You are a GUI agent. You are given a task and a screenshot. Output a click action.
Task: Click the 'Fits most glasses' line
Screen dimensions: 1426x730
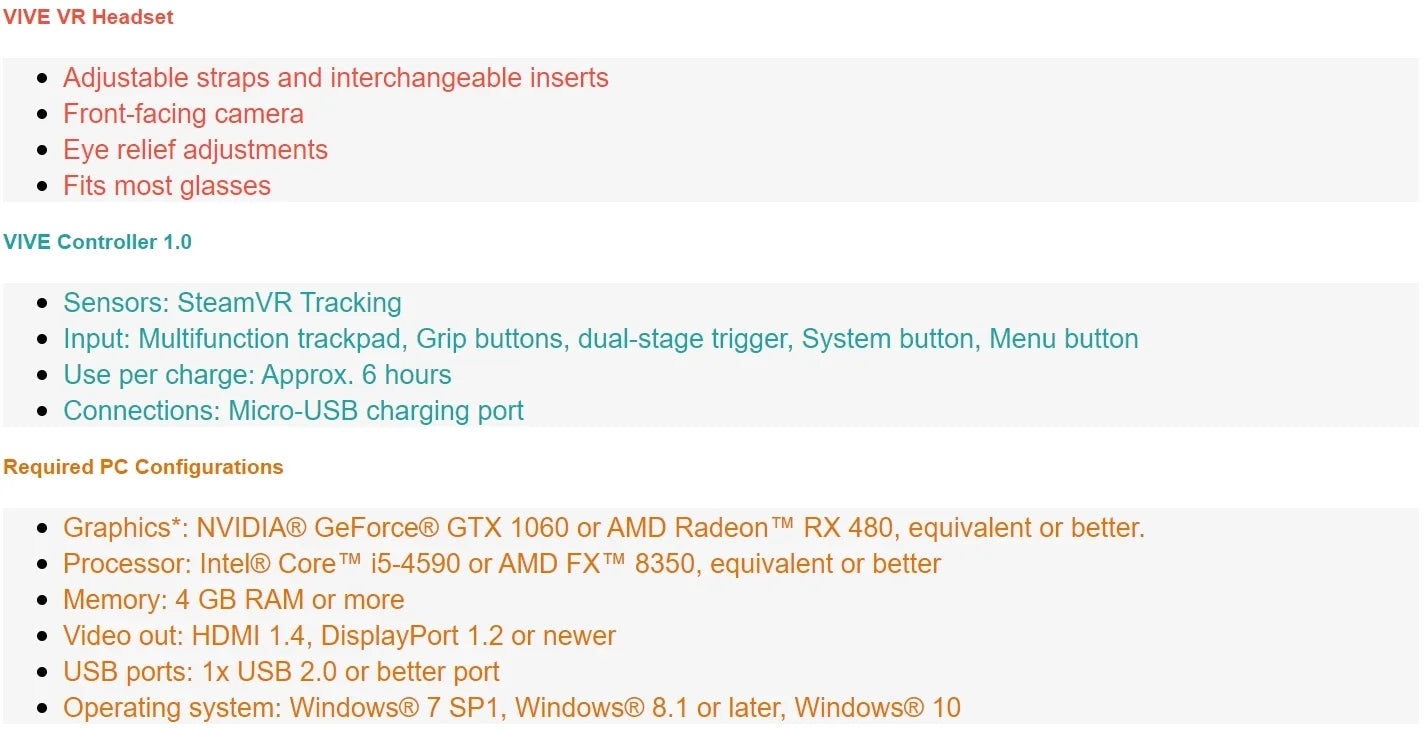click(167, 186)
